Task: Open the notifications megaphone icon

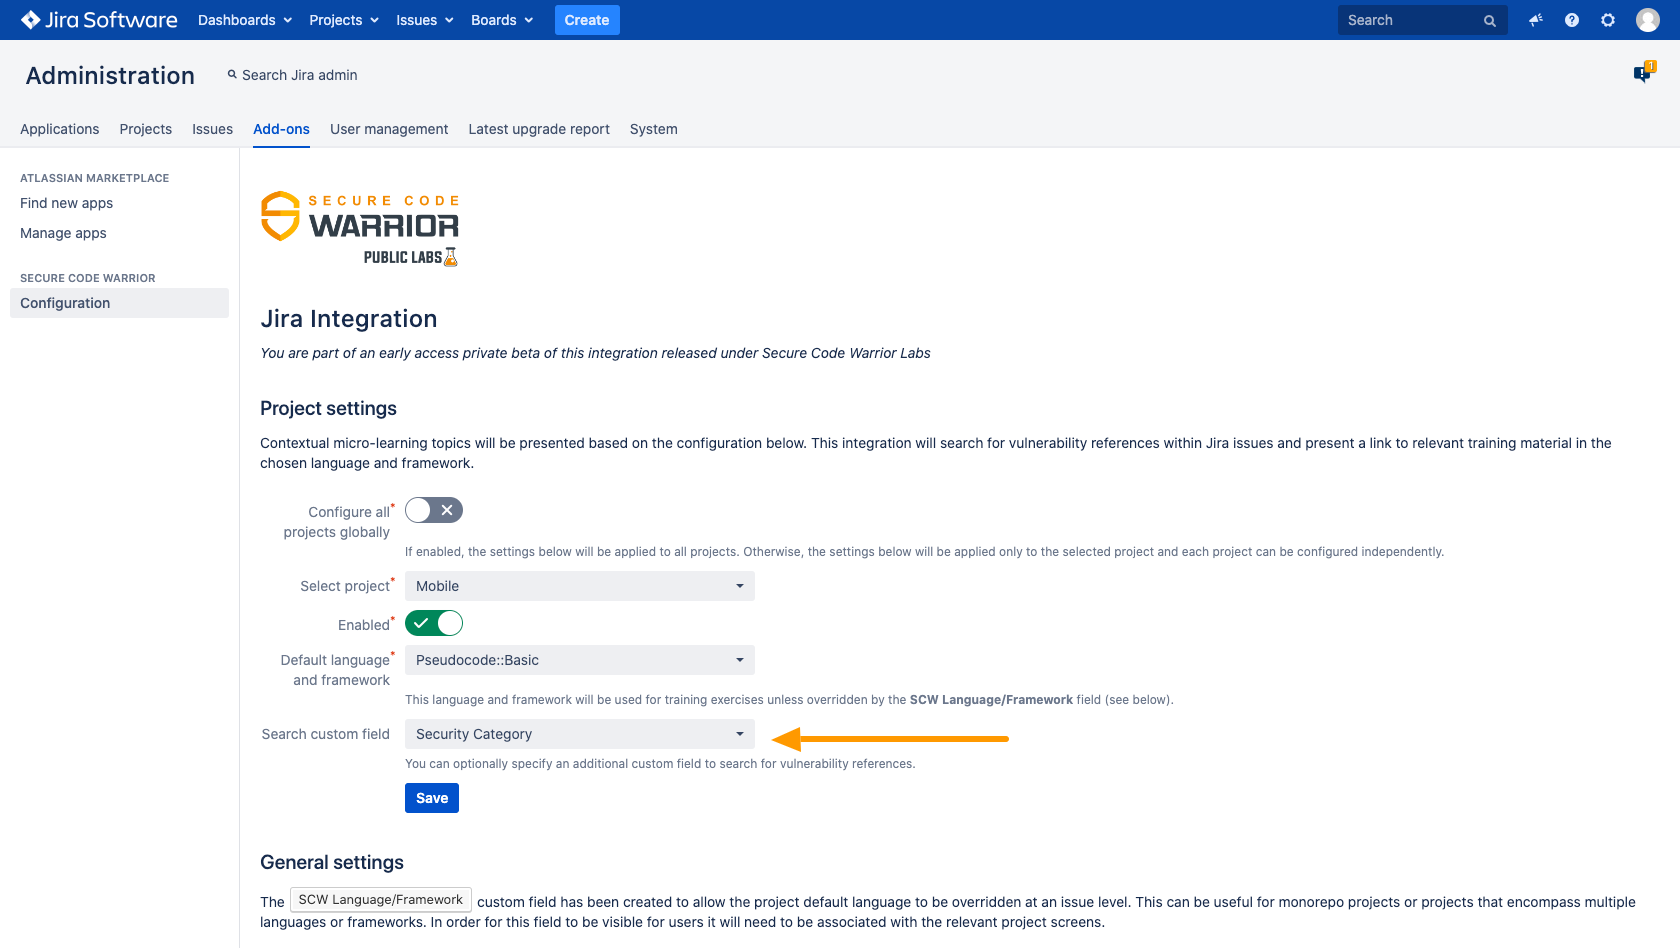Action: pos(1536,20)
